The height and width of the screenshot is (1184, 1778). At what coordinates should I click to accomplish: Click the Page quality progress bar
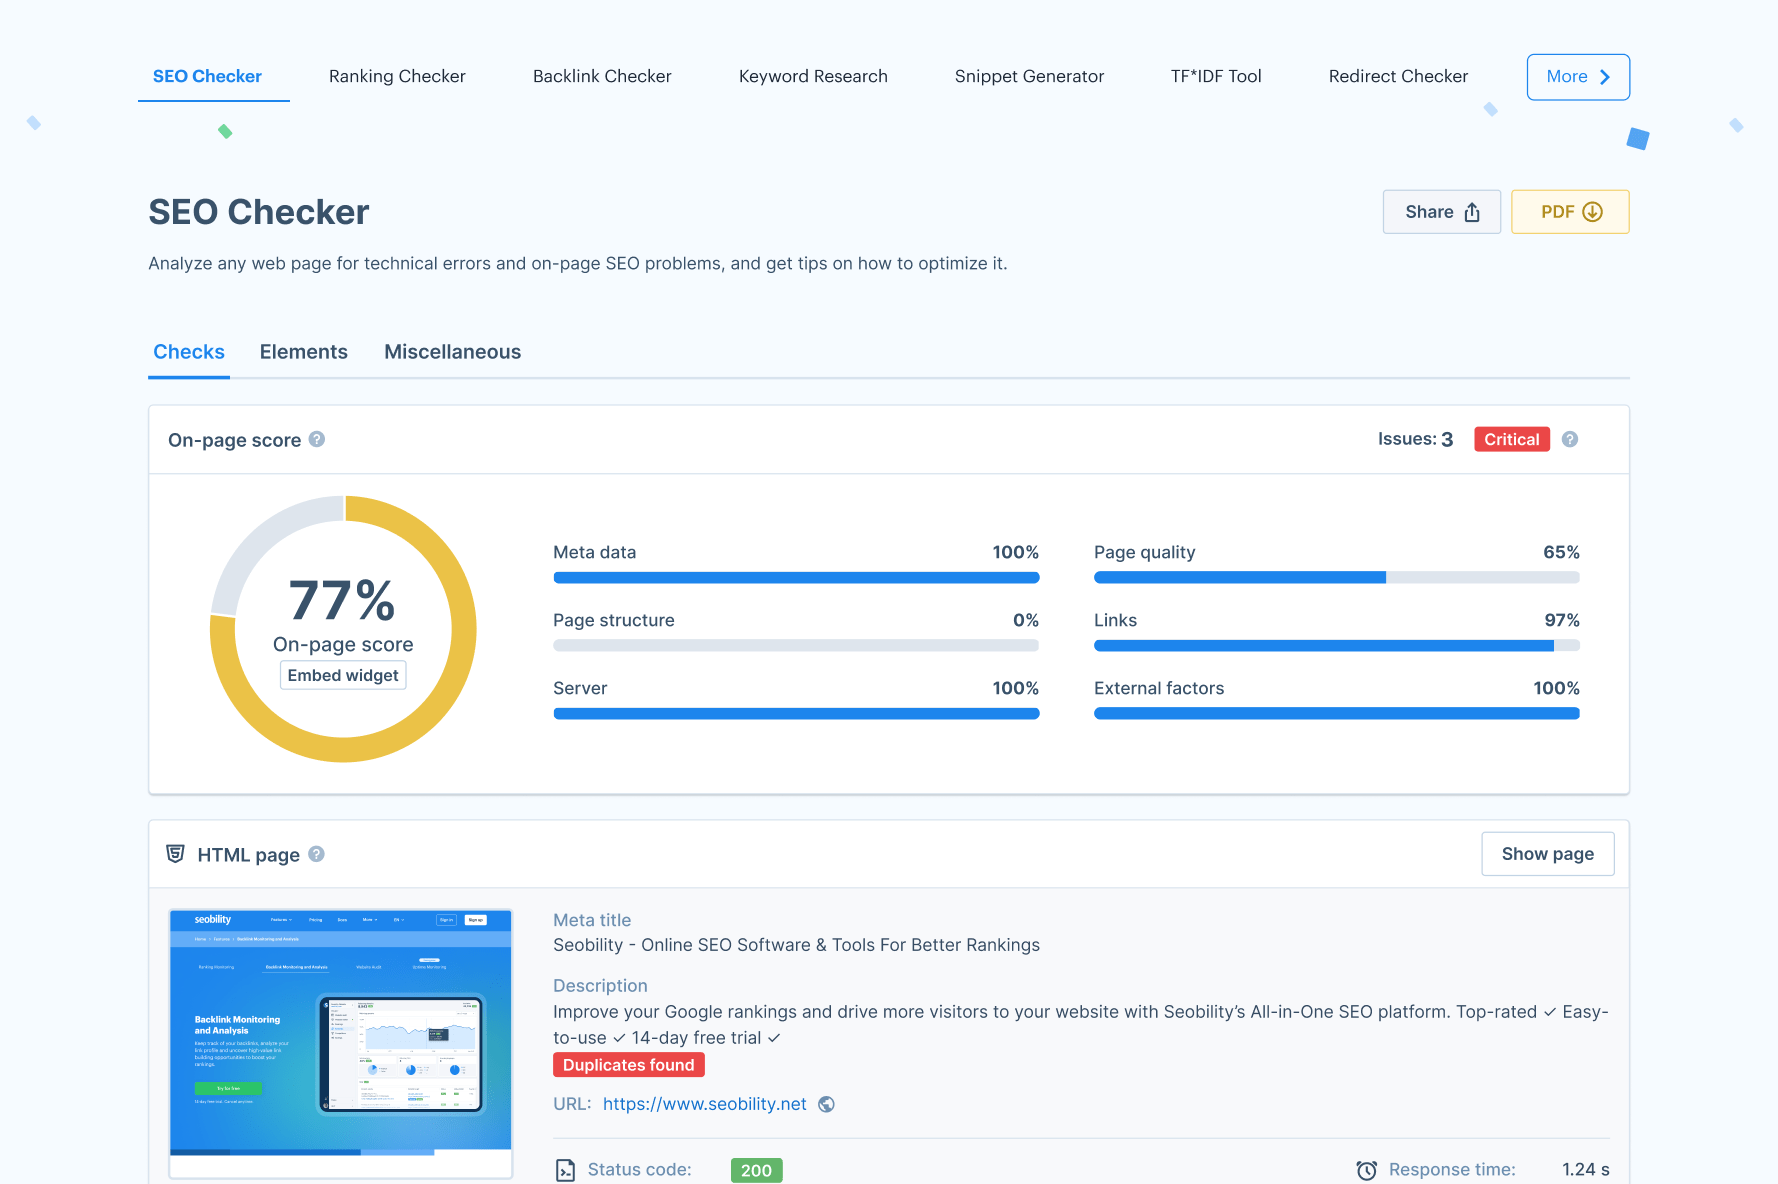(x=1336, y=577)
